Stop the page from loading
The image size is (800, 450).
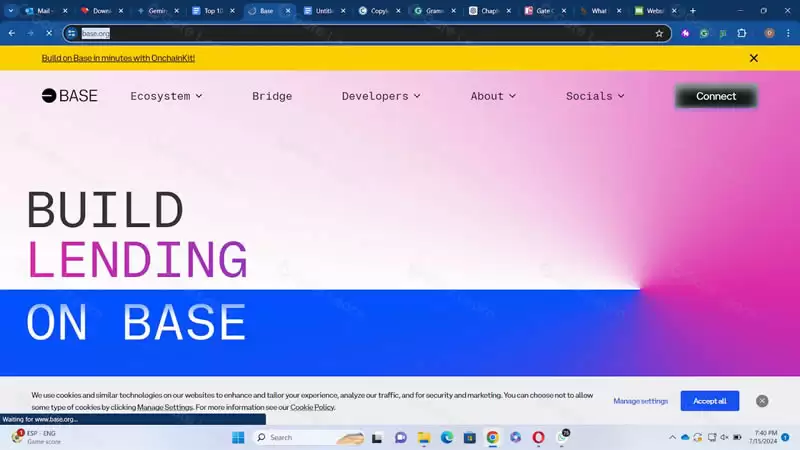pos(49,33)
